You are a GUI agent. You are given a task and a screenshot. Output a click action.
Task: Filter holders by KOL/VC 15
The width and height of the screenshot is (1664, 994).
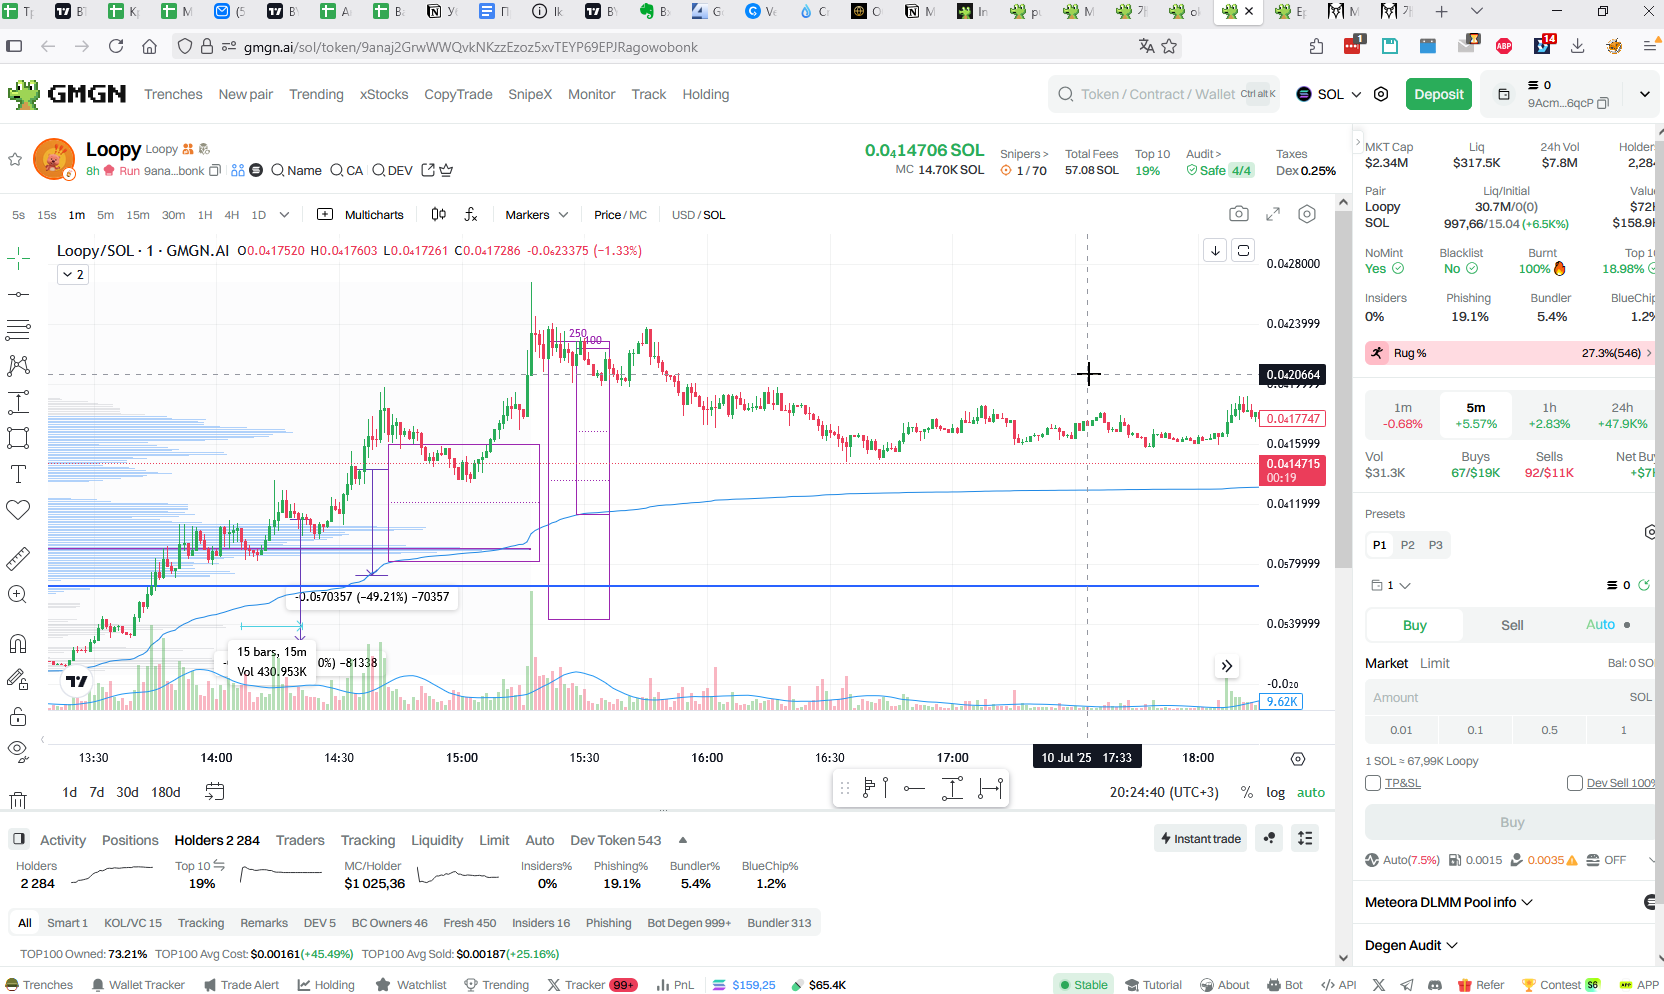point(133,923)
